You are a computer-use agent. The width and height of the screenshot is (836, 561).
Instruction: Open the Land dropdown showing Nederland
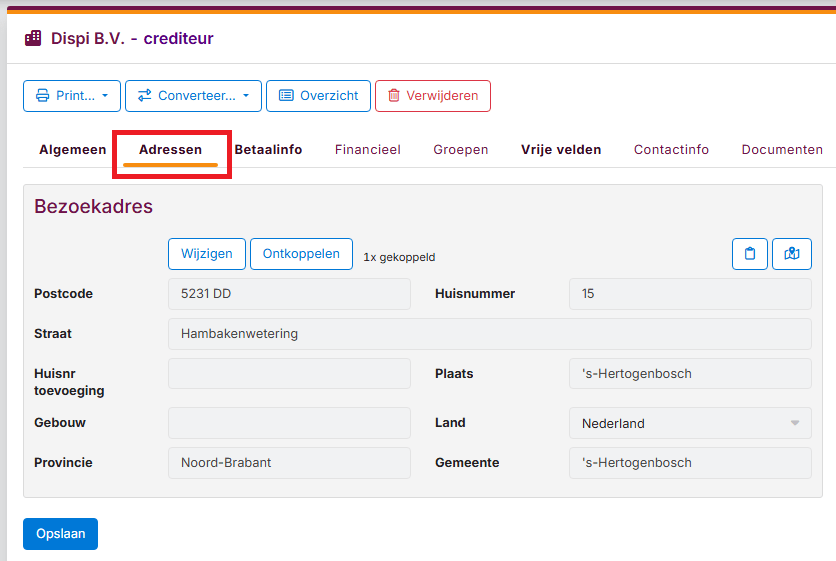pyautogui.click(x=690, y=423)
